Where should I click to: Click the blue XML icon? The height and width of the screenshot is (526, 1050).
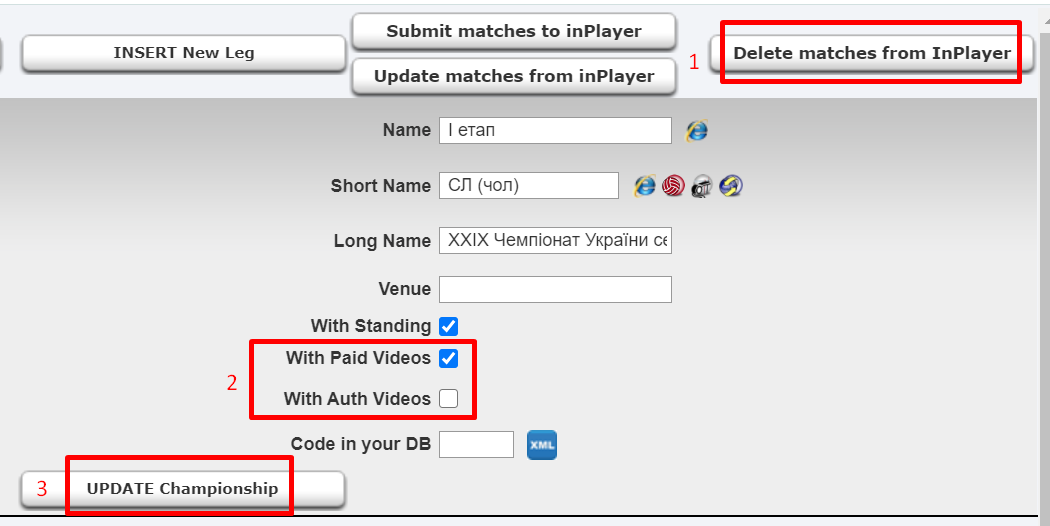[542, 445]
